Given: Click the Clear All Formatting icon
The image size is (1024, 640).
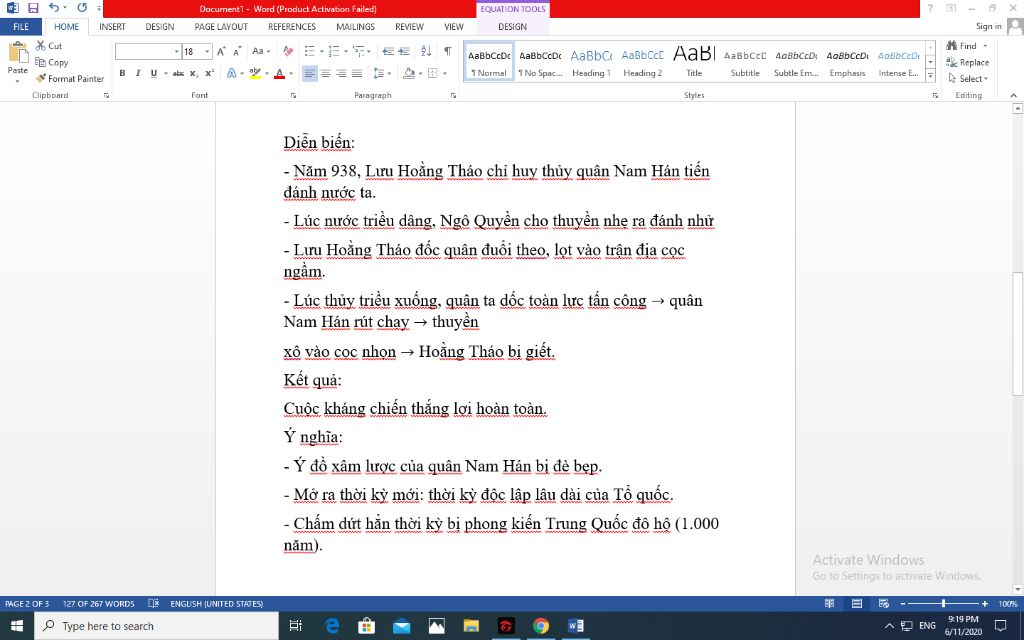Looking at the screenshot, I should pos(286,52).
